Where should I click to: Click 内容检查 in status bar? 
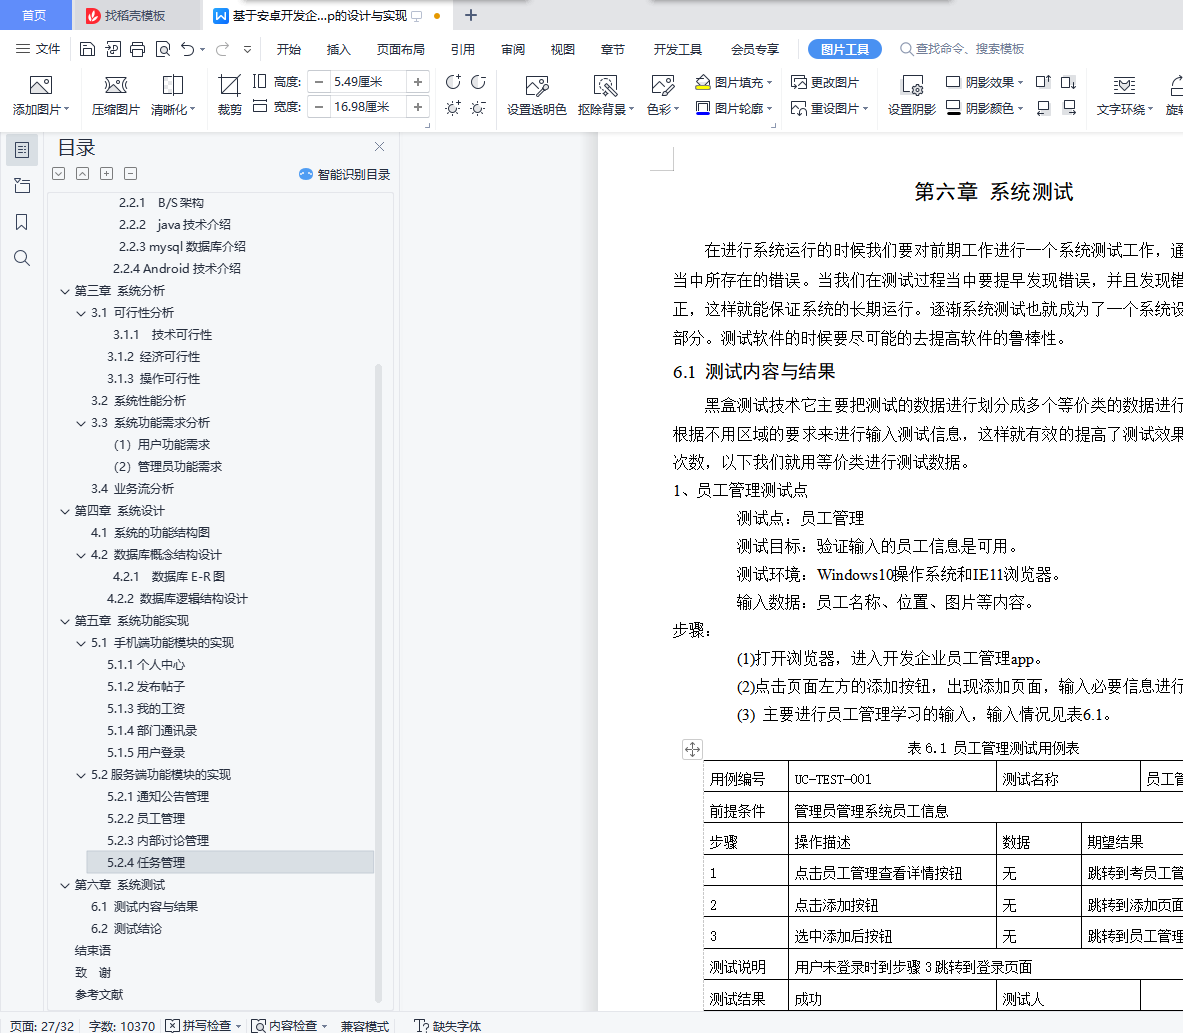pyautogui.click(x=289, y=1025)
